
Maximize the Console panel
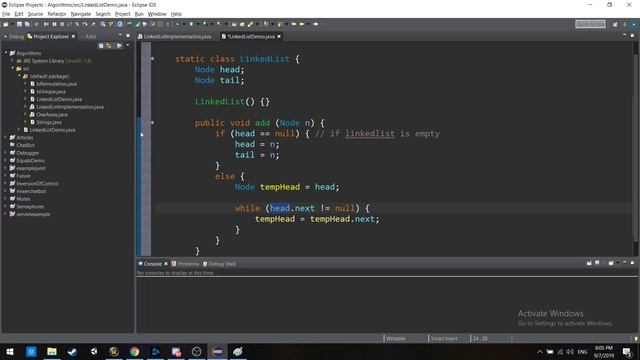coord(632,263)
